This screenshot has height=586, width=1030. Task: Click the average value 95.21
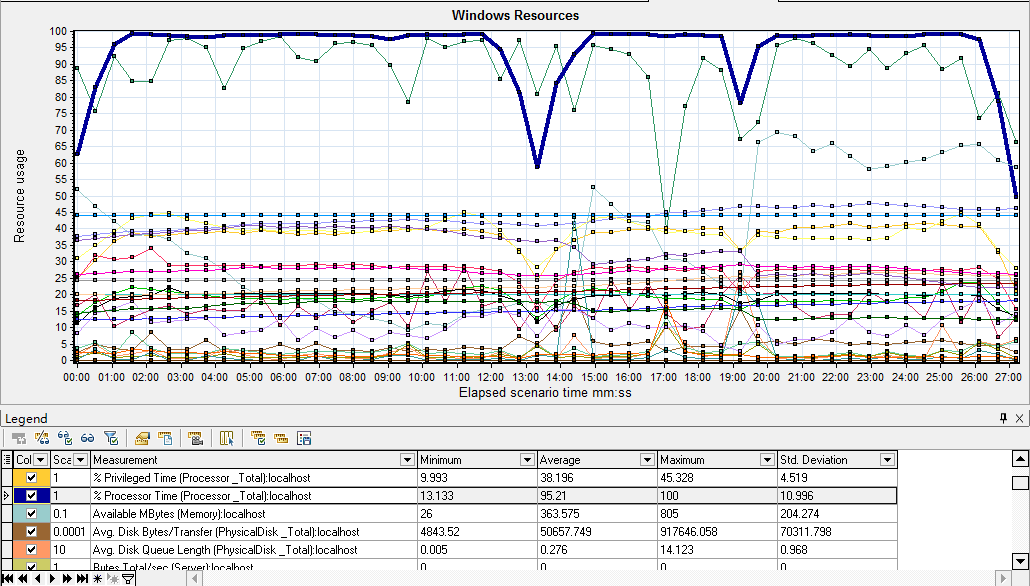(554, 496)
